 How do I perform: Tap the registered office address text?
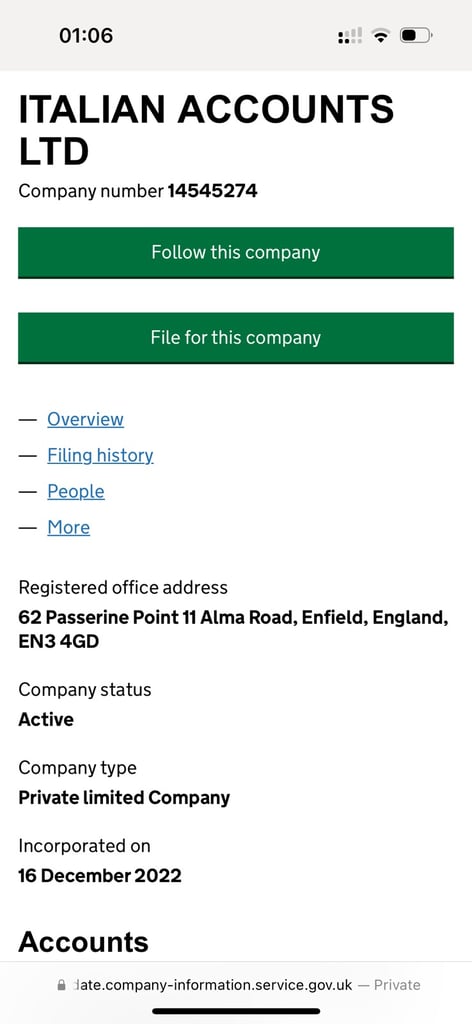click(234, 630)
